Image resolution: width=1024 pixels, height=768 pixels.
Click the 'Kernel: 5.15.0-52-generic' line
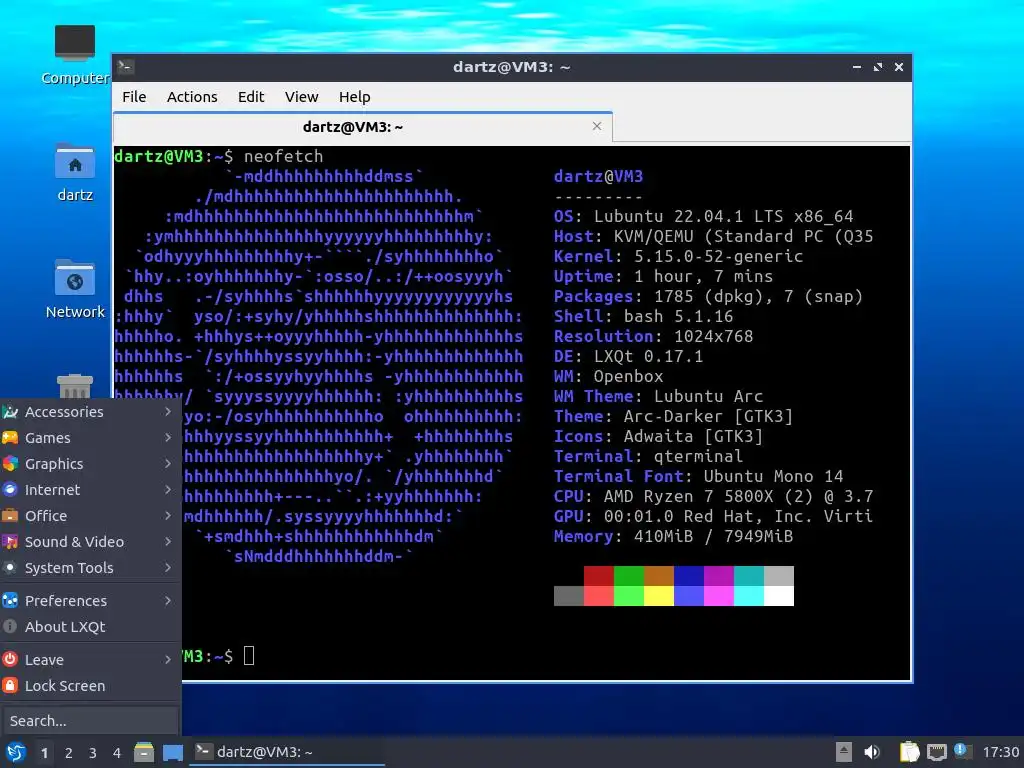pos(679,256)
